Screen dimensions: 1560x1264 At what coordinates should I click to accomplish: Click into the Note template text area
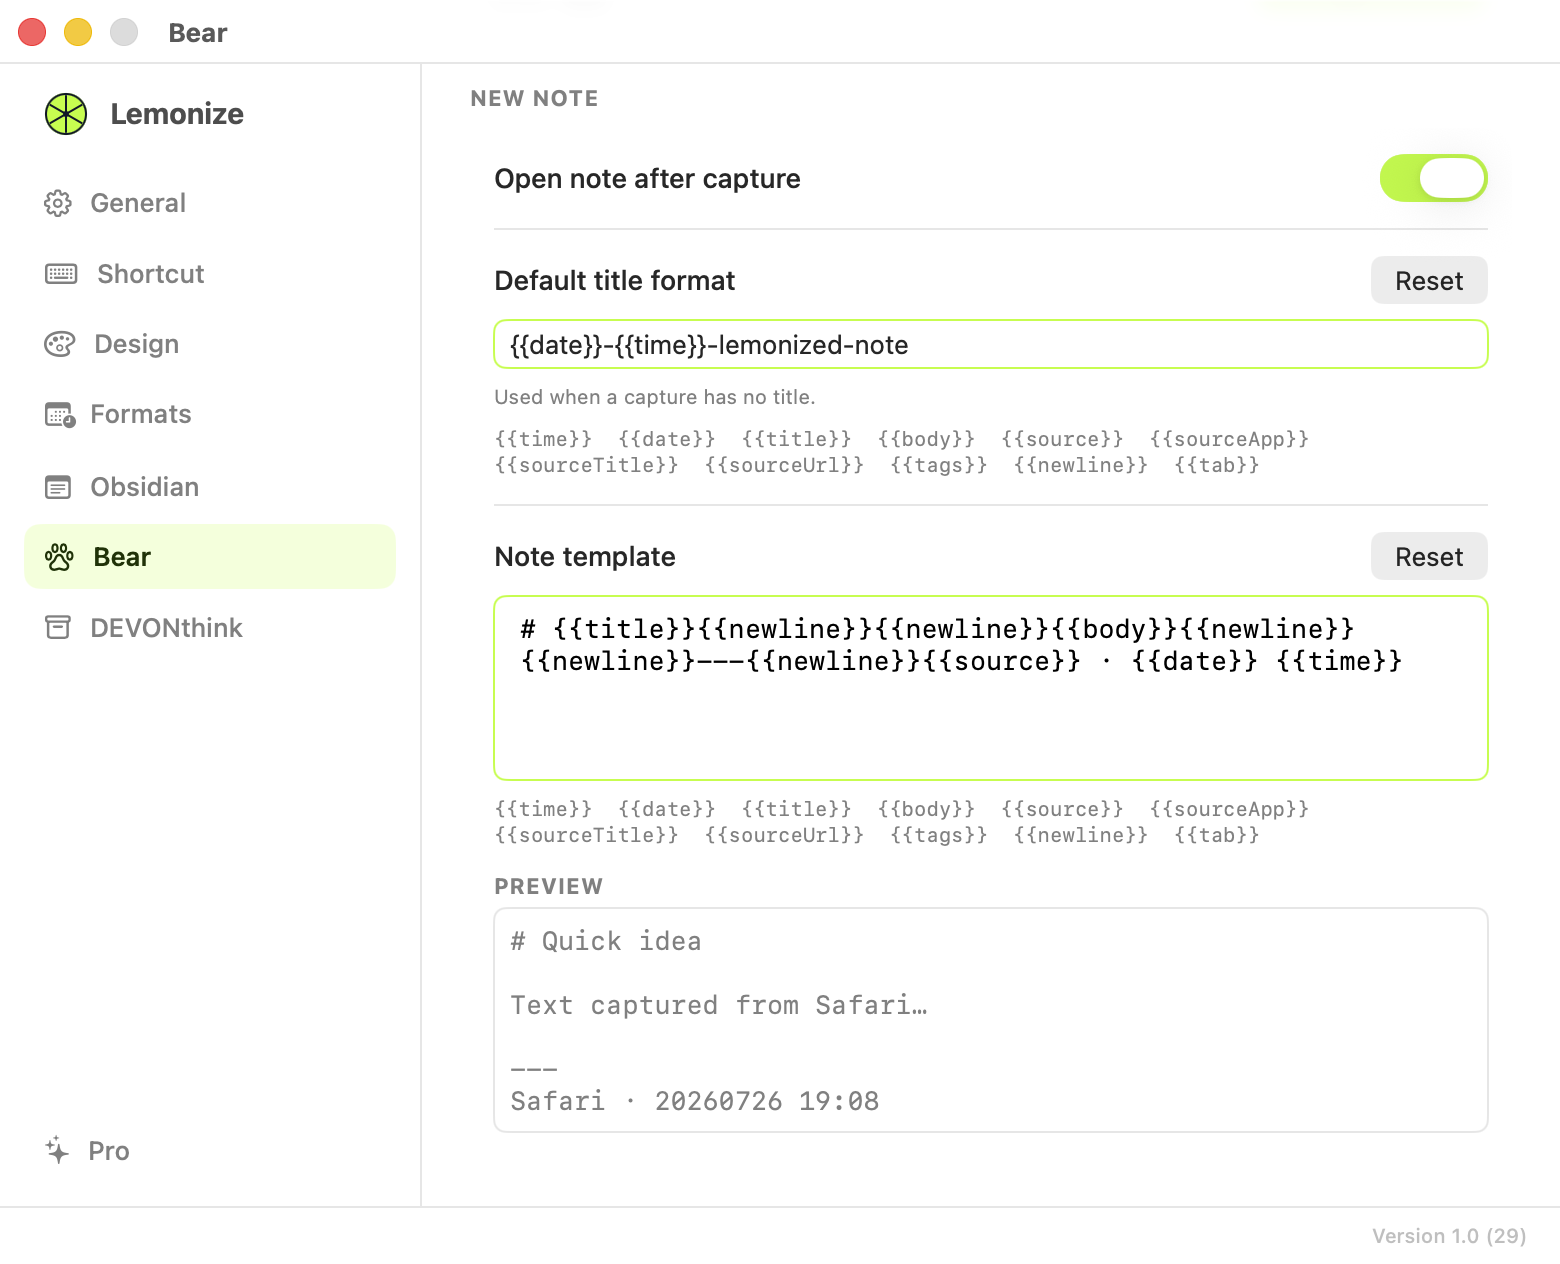[x=991, y=688]
